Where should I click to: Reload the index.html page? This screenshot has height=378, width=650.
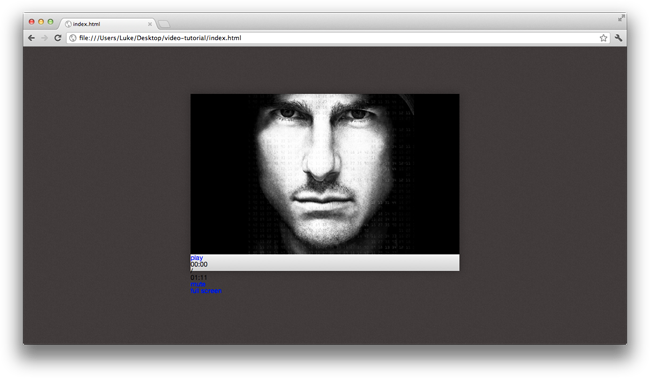coord(58,38)
